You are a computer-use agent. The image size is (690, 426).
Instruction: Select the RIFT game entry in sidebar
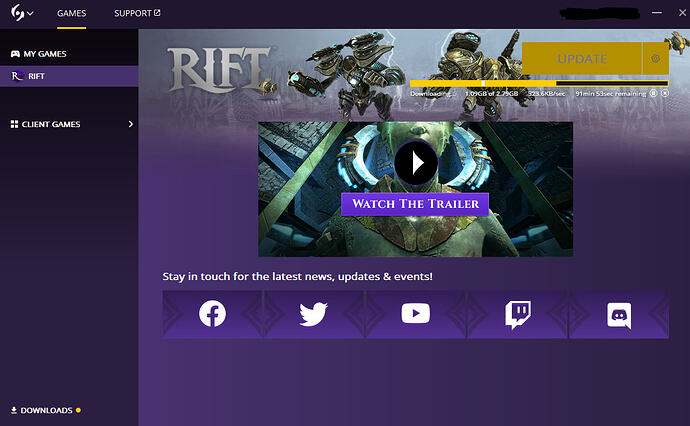[69, 76]
